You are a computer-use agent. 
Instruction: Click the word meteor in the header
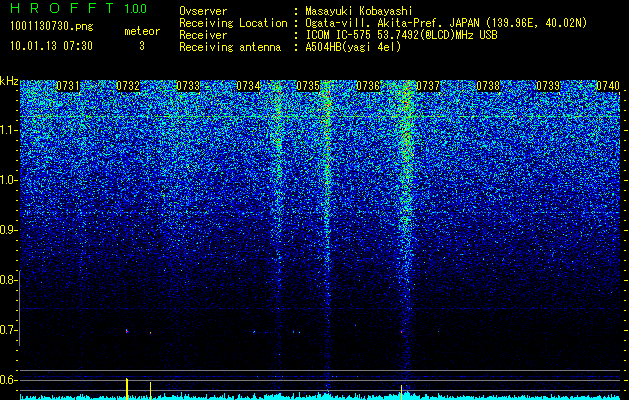point(142,31)
